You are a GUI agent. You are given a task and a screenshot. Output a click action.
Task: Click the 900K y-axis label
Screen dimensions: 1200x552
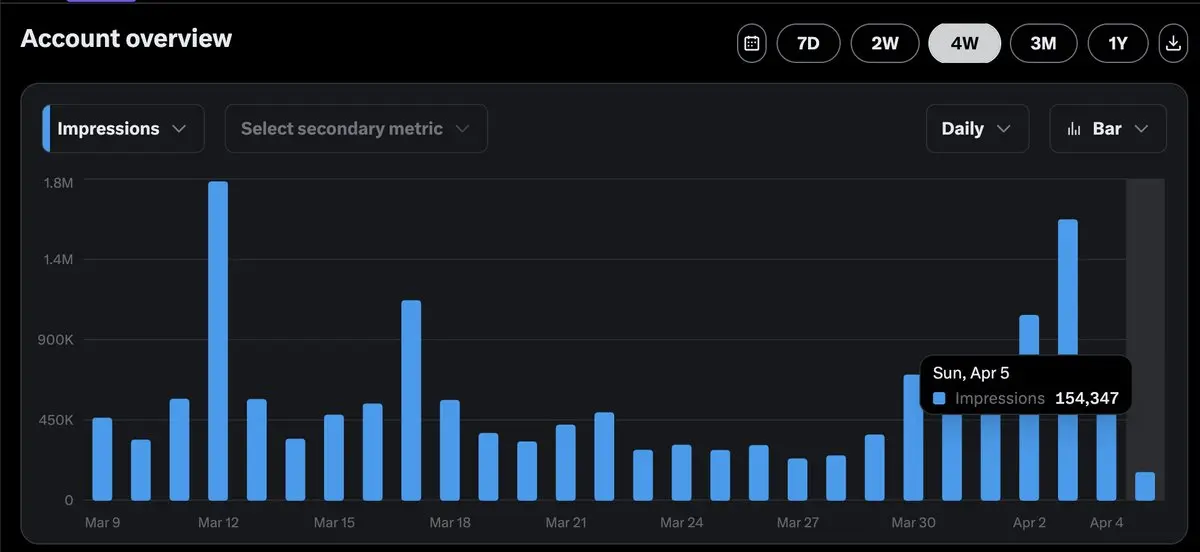tap(55, 340)
